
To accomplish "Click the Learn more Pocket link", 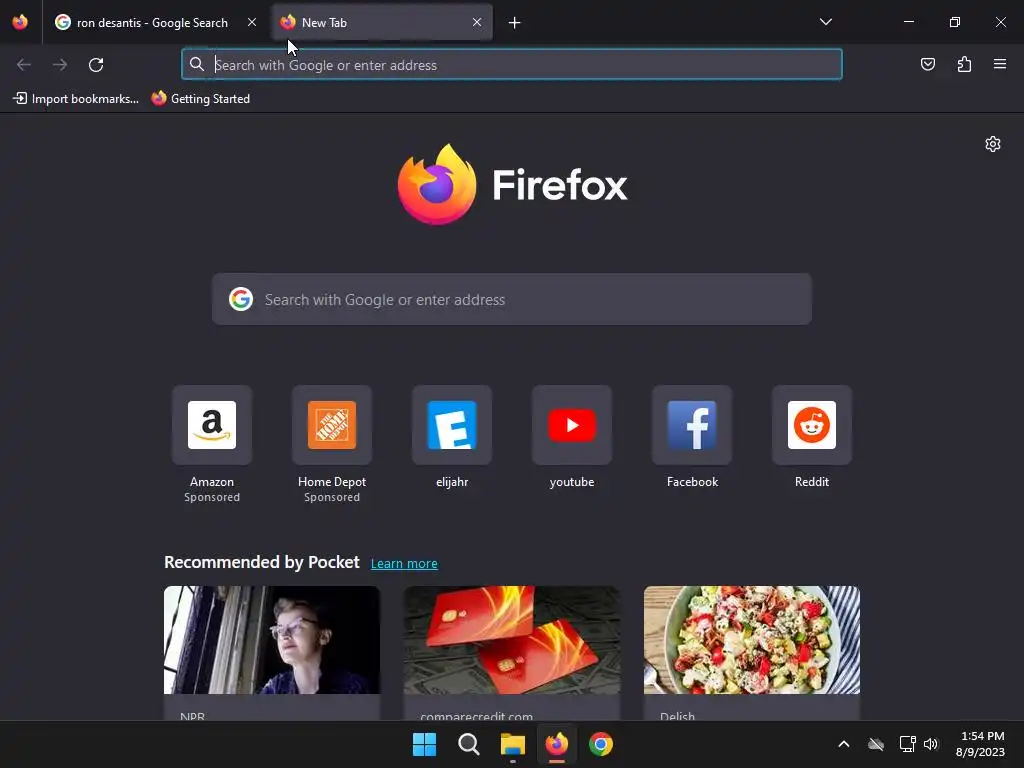I will tap(404, 564).
